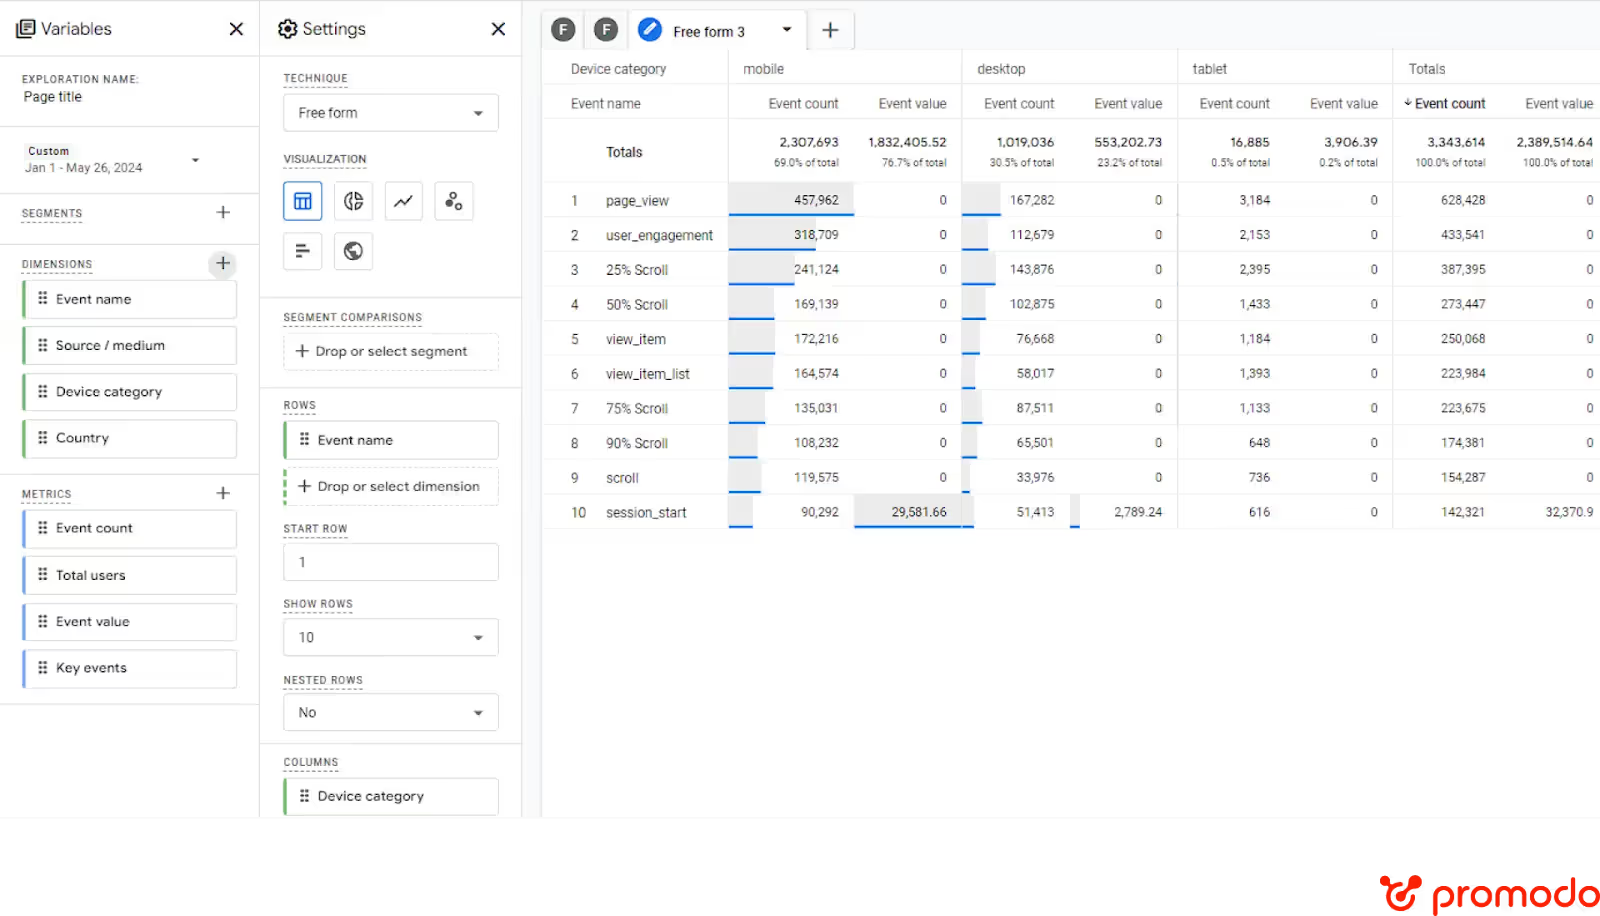
Task: Click the 25% Scroll row label
Action: (x=636, y=270)
